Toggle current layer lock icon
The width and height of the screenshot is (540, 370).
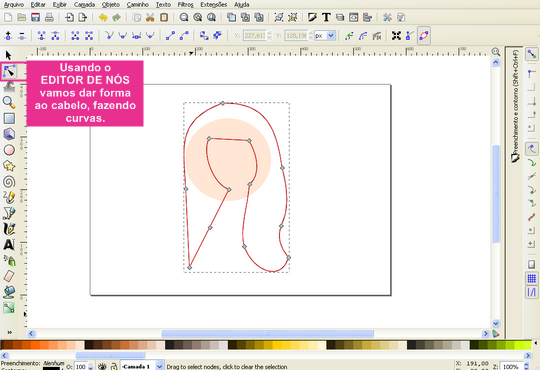114,367
